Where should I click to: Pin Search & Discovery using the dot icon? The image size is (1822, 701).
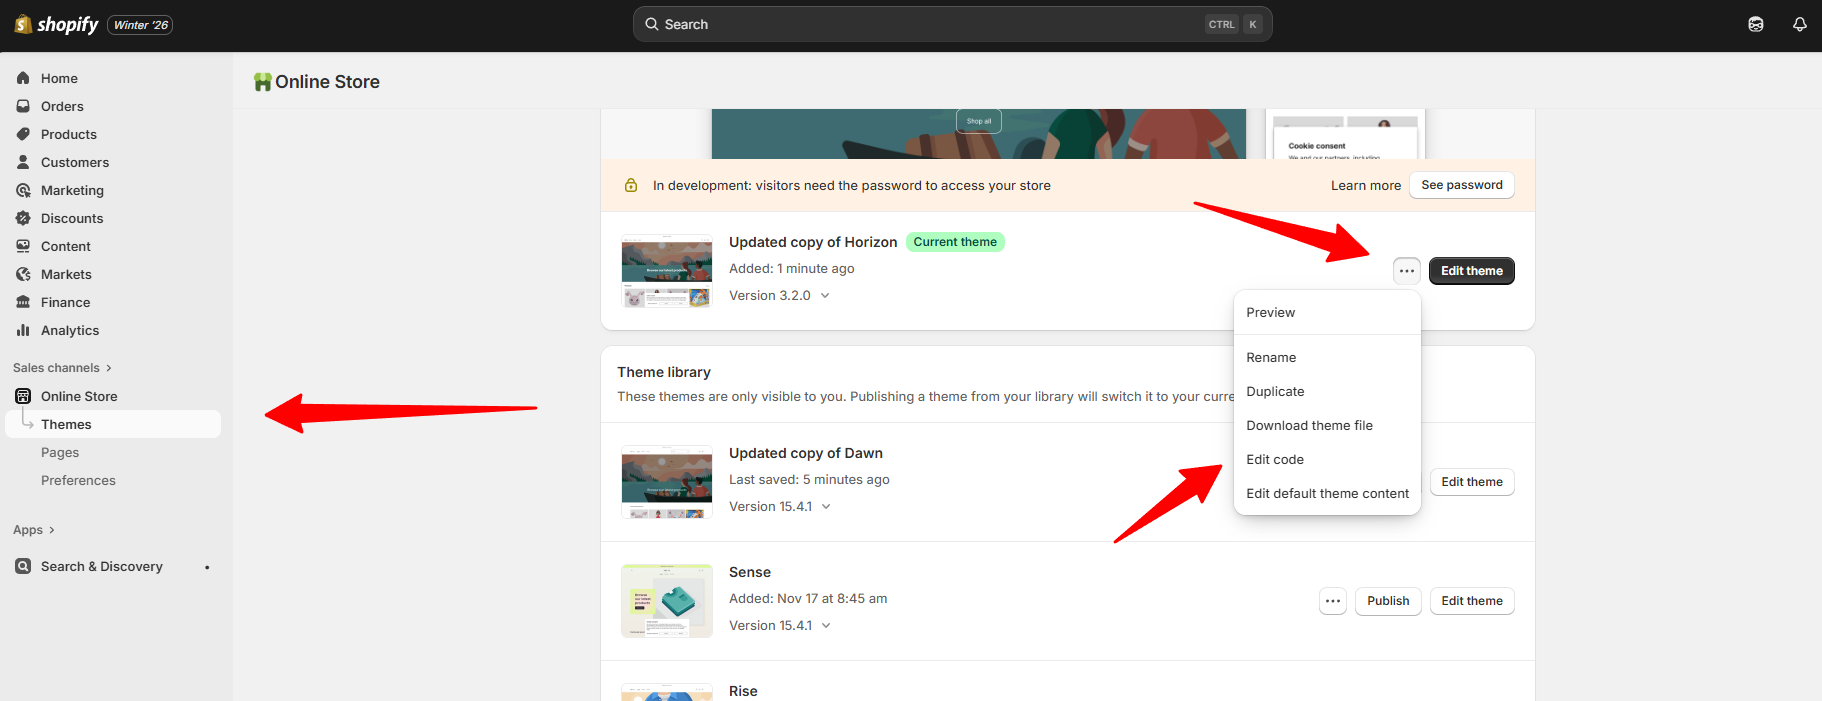tap(207, 567)
